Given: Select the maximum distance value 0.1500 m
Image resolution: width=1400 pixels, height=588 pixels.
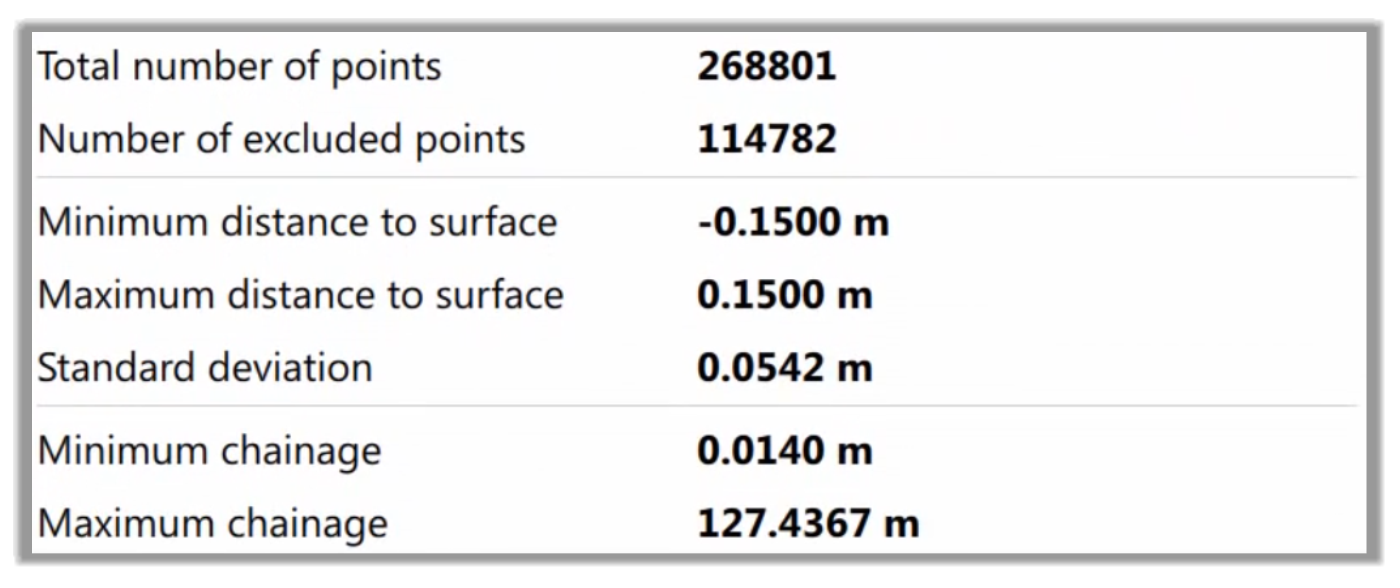Looking at the screenshot, I should coord(785,294).
